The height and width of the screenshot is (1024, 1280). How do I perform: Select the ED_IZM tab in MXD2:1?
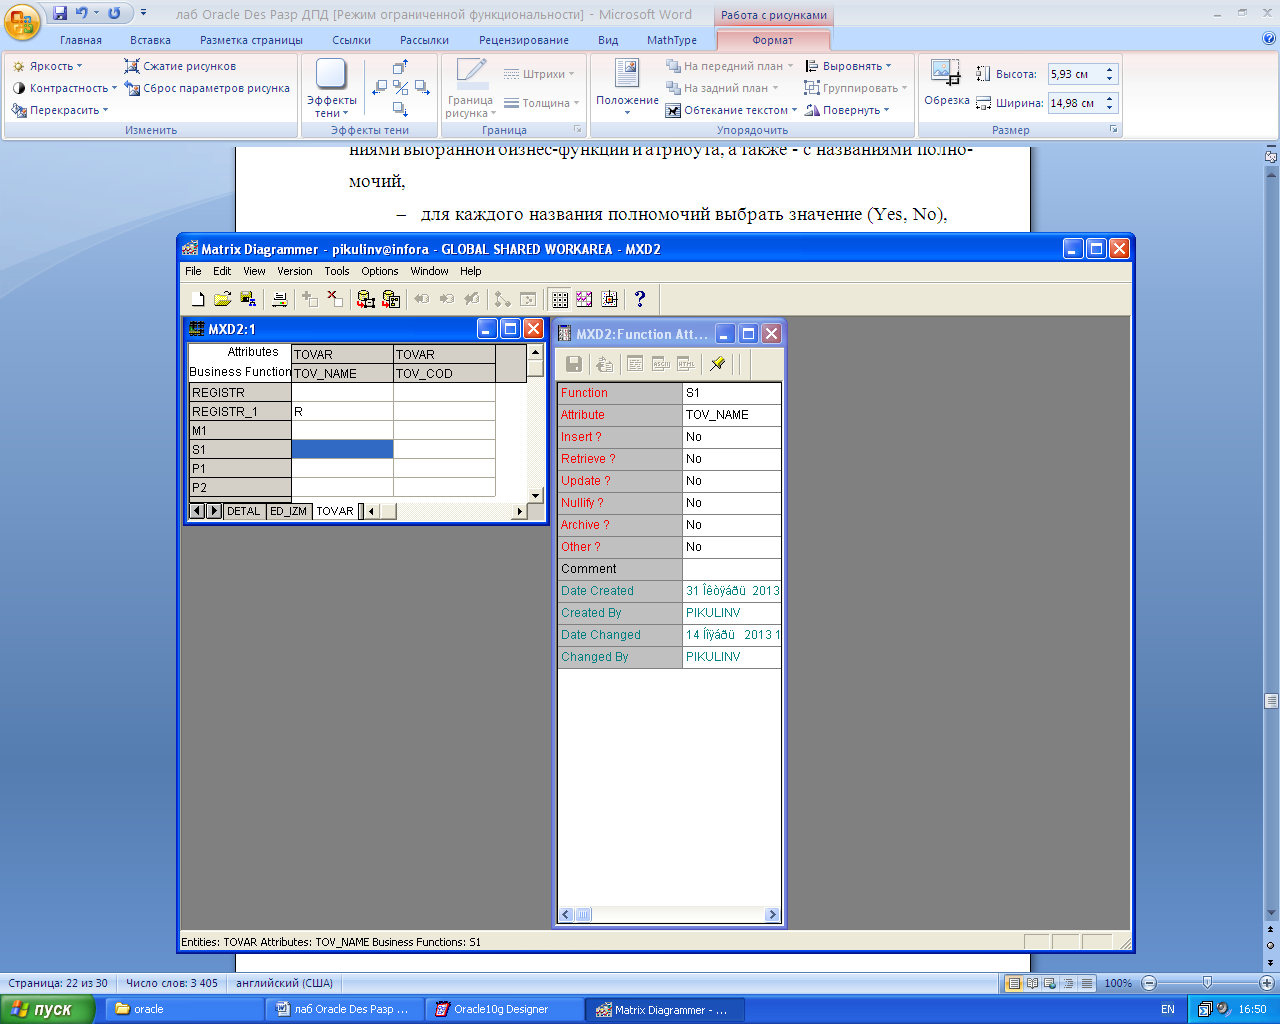click(289, 511)
